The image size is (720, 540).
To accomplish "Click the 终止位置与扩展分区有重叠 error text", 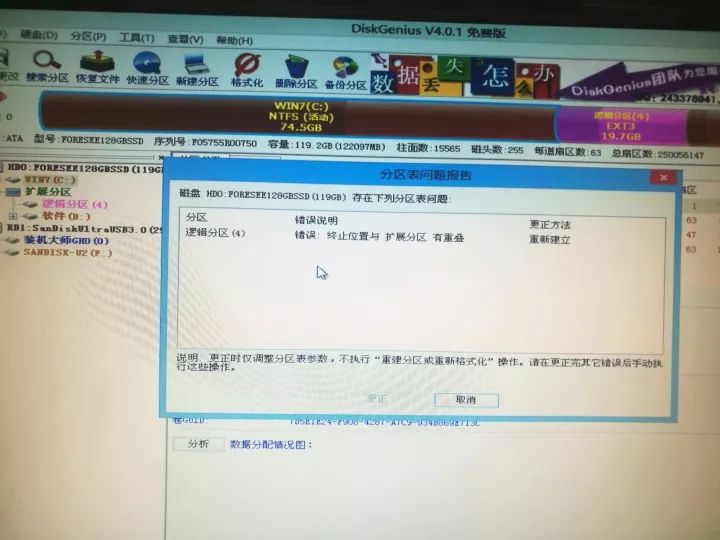I will coord(379,236).
